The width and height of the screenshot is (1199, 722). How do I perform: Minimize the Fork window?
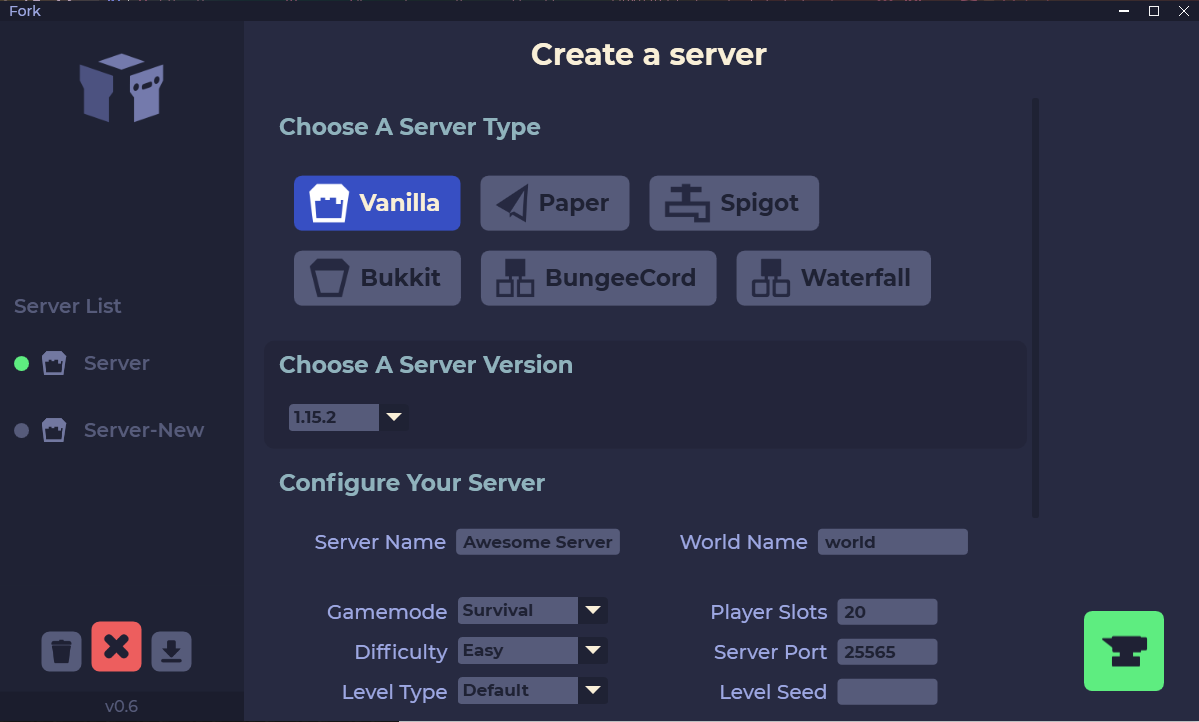(1124, 11)
